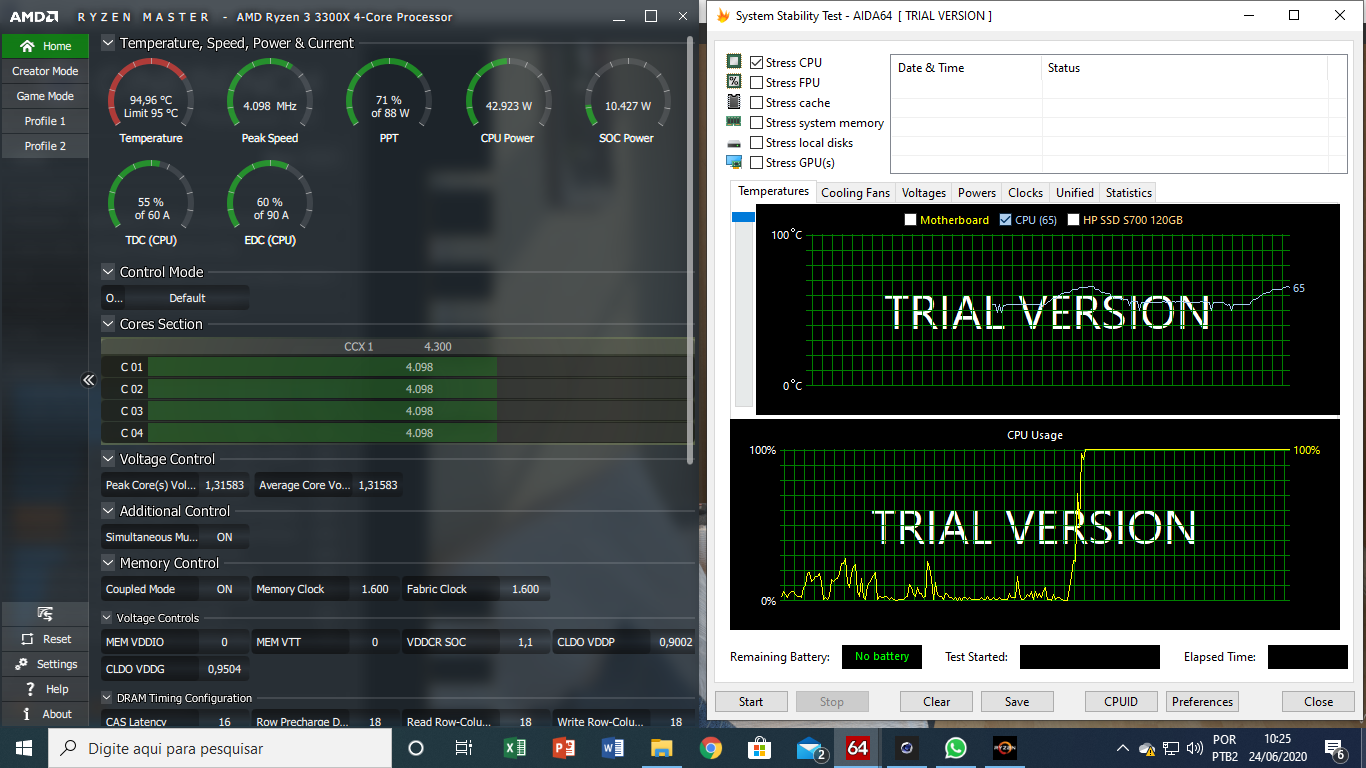Collapse the Voltage Controls subsection
This screenshot has height=768, width=1366.
coord(107,618)
